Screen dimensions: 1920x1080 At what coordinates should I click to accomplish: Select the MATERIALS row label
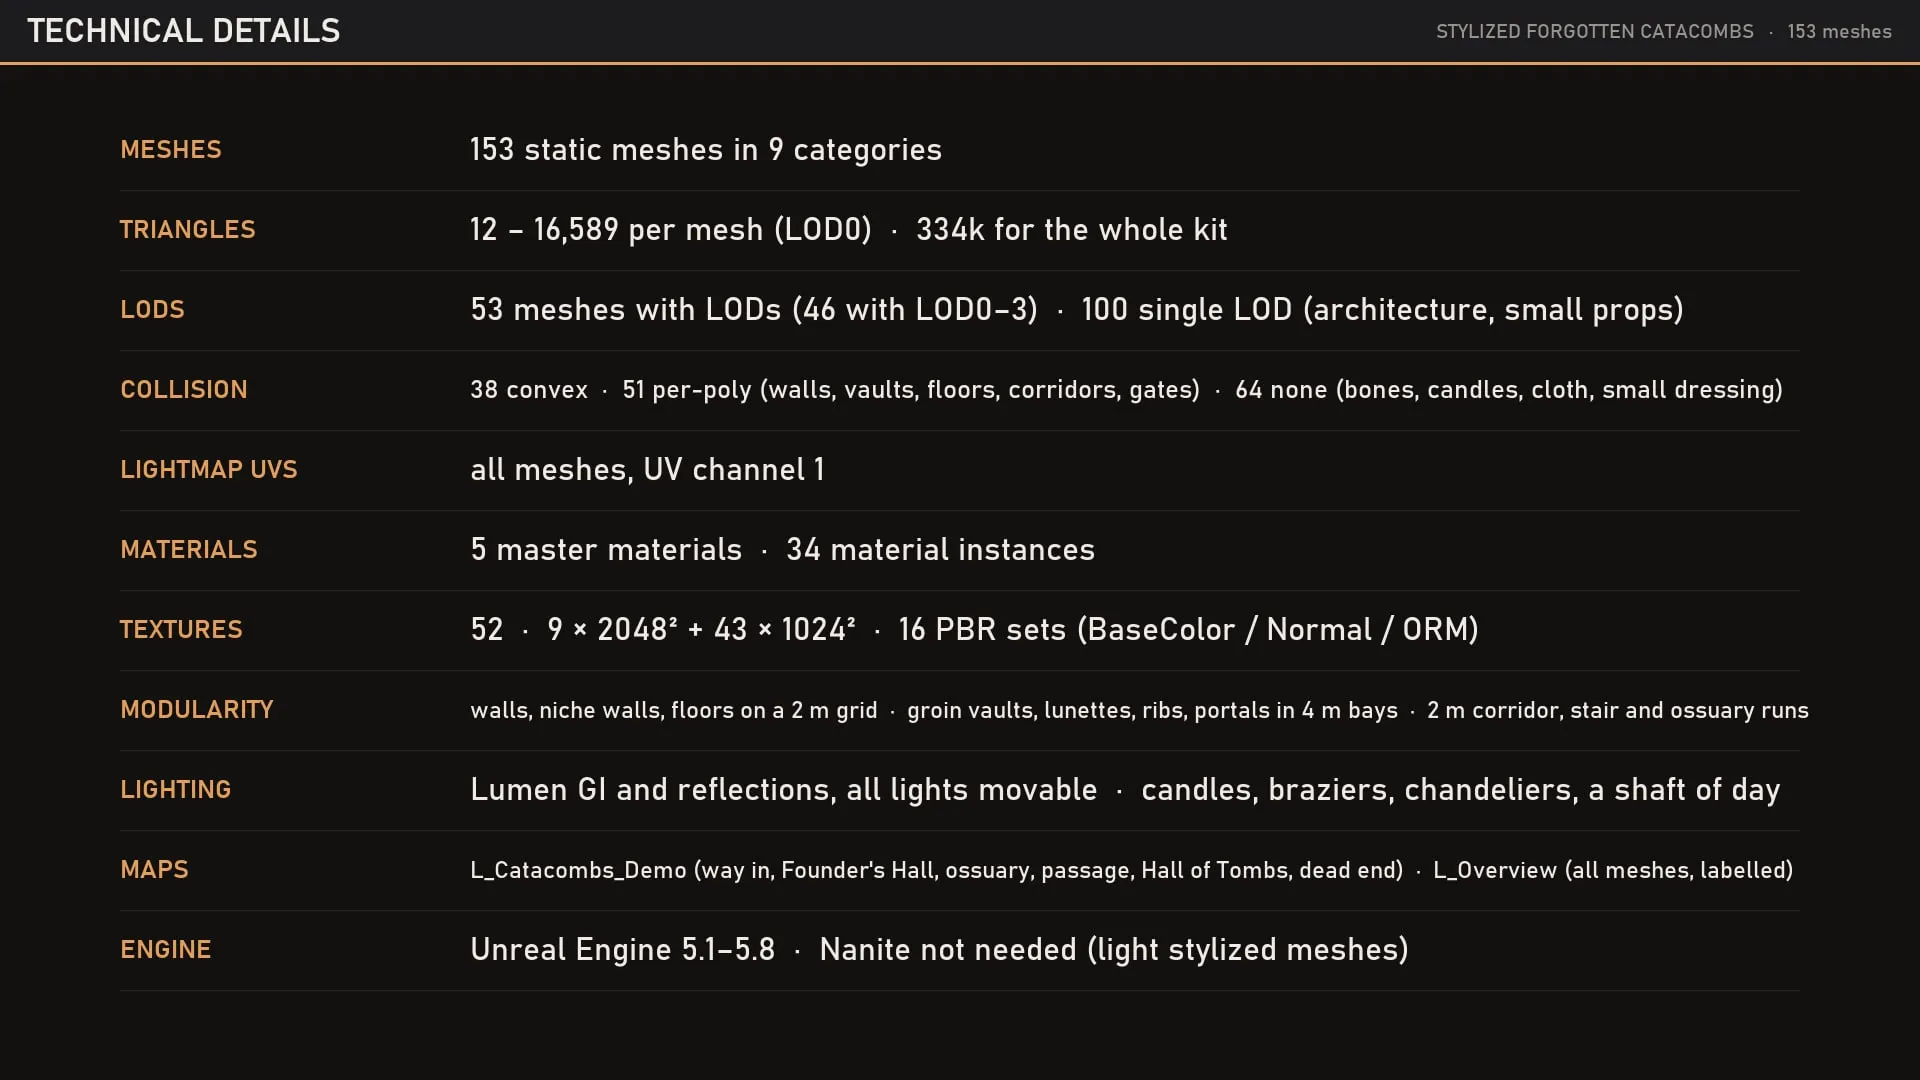click(189, 550)
